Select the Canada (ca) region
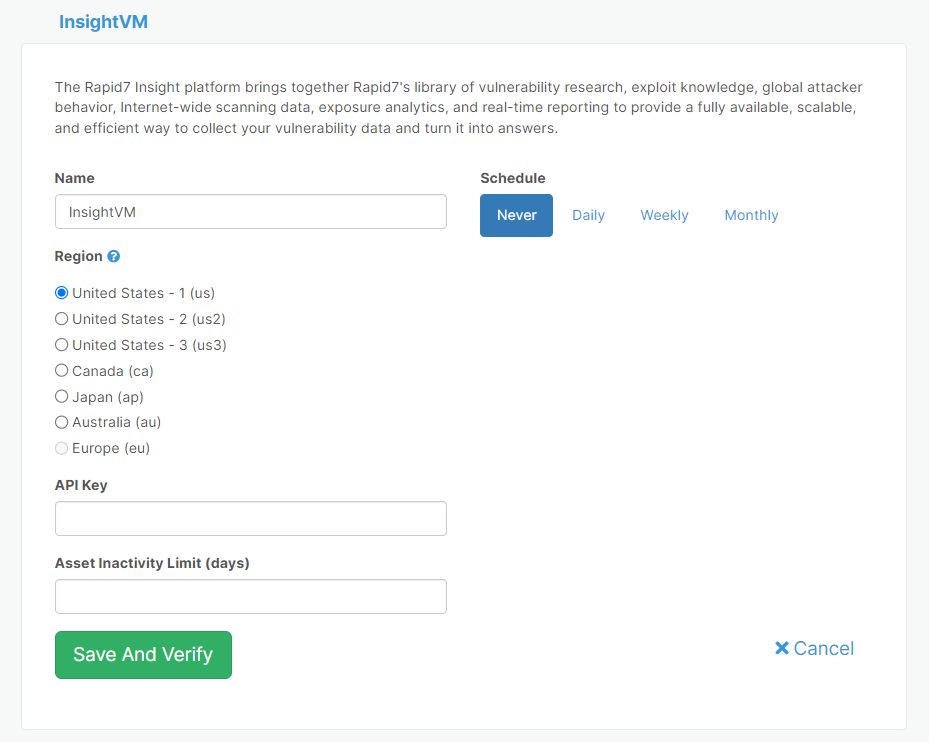The image size is (929, 742). [61, 370]
